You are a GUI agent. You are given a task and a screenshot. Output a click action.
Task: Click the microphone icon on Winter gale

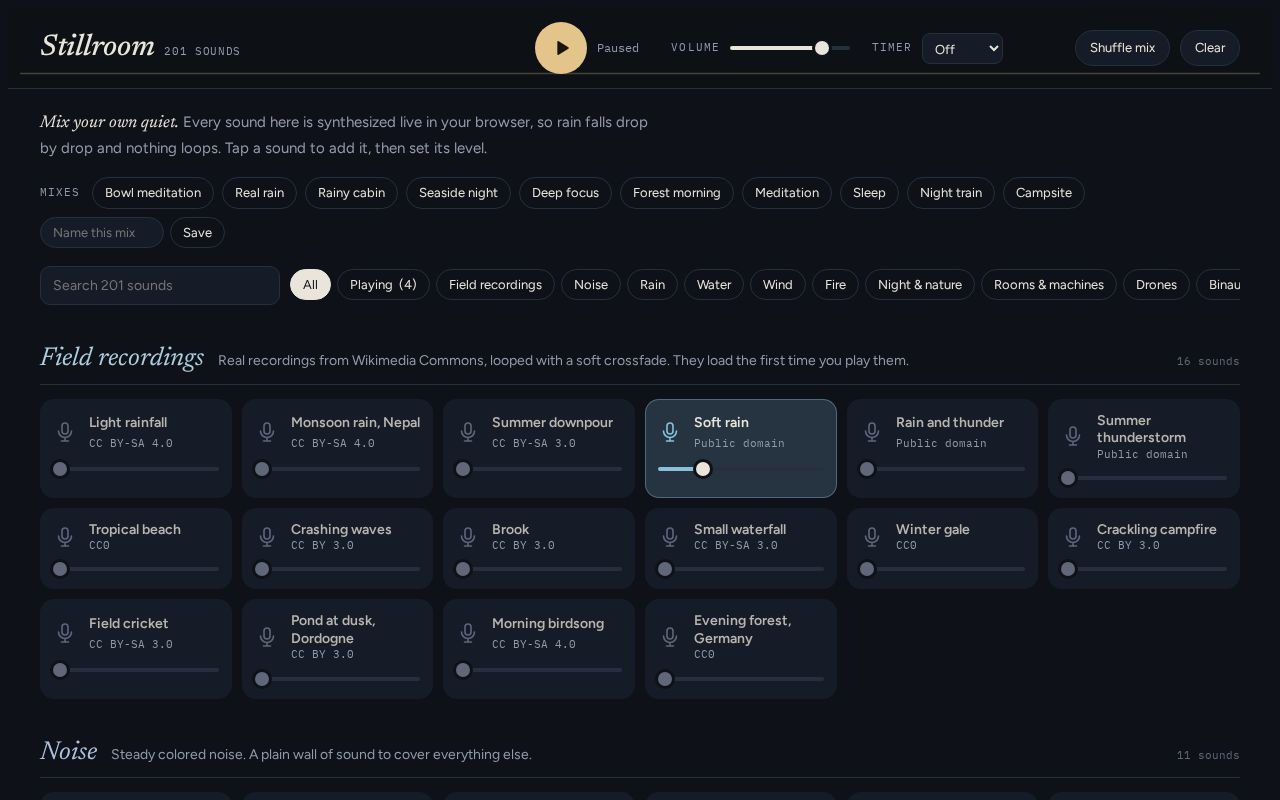tap(872, 537)
